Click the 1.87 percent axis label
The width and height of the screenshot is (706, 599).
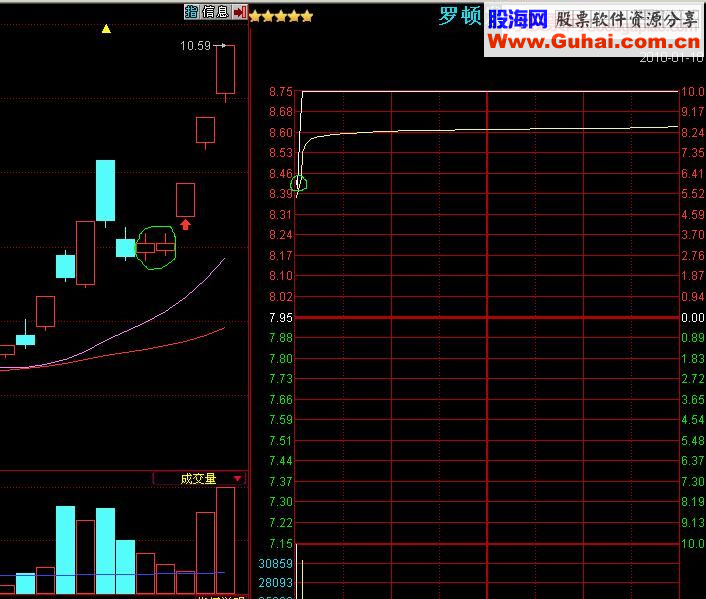coord(693,276)
